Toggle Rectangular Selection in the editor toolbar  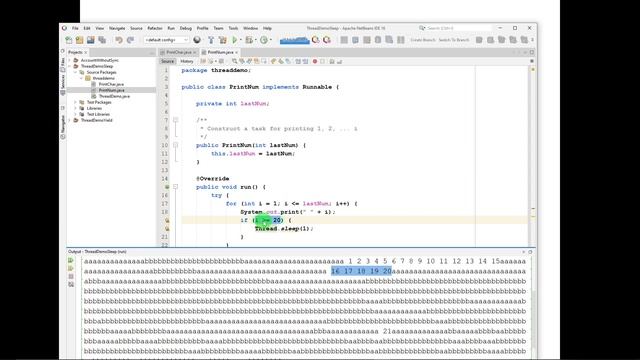264,61
